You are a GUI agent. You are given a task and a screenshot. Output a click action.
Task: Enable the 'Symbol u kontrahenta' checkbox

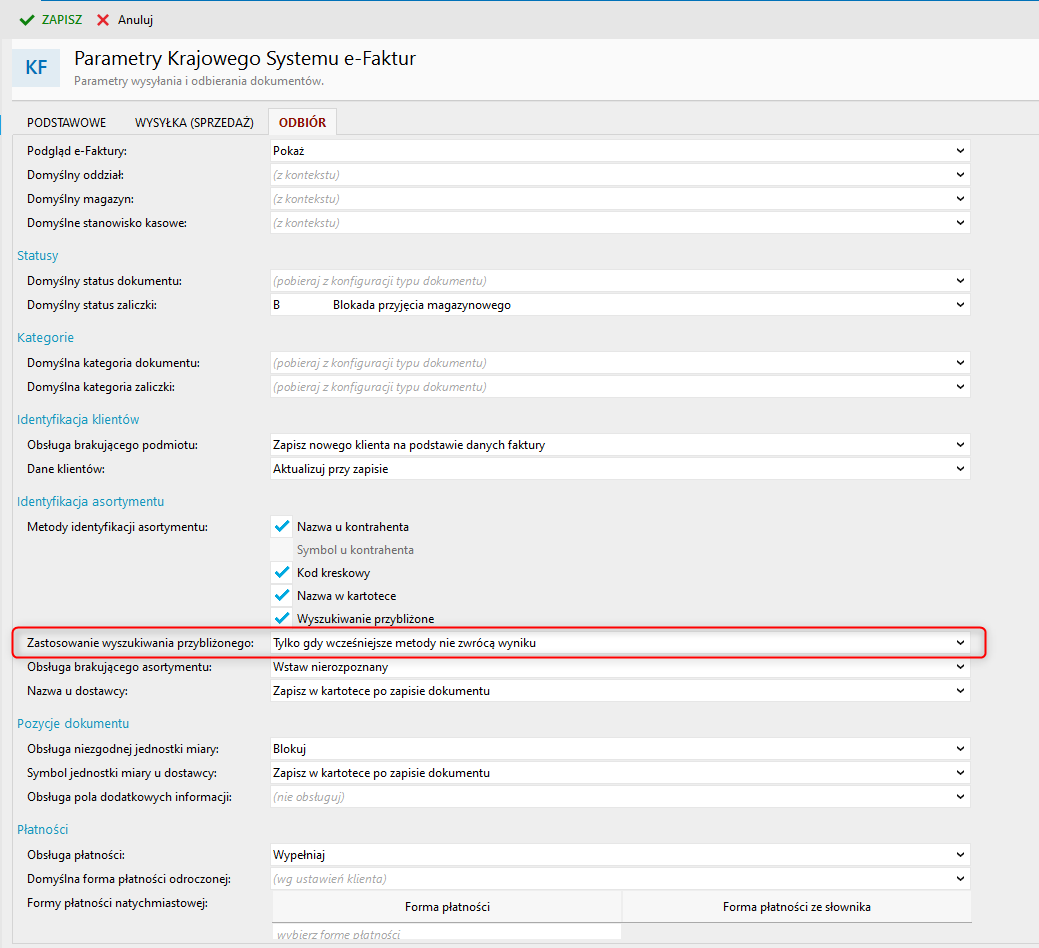click(282, 550)
